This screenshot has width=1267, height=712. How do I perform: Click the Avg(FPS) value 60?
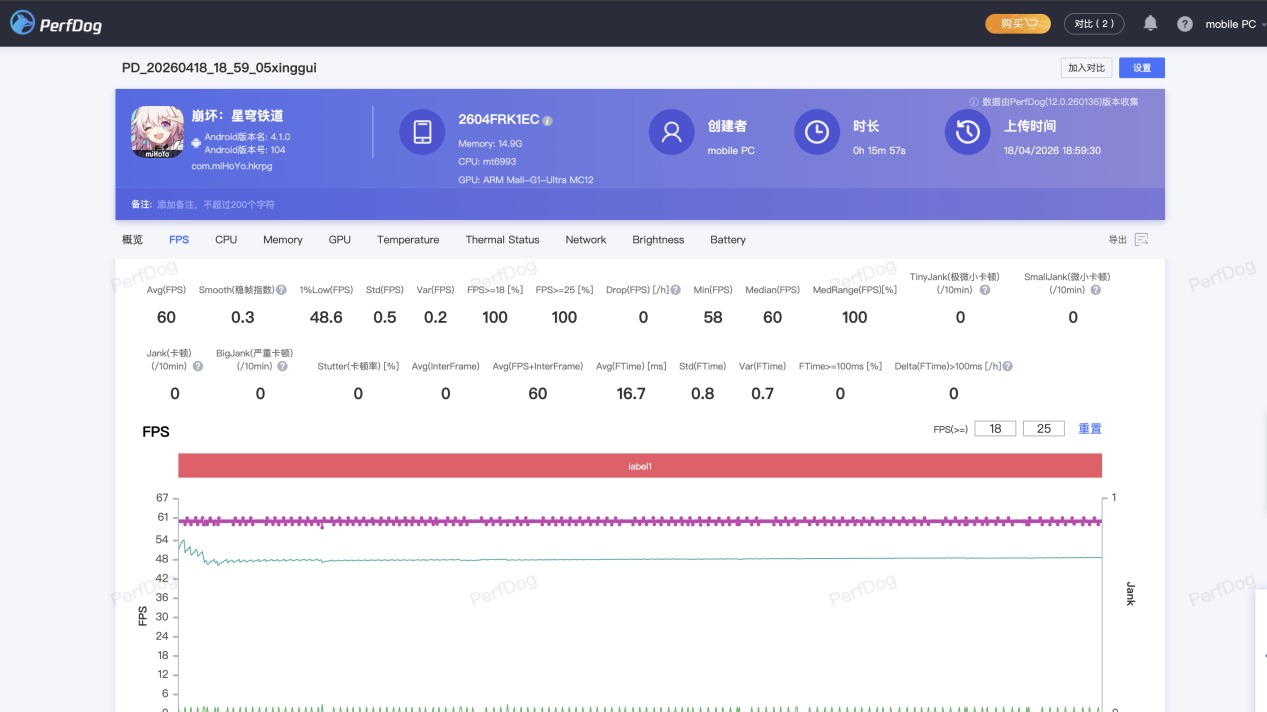click(x=166, y=317)
